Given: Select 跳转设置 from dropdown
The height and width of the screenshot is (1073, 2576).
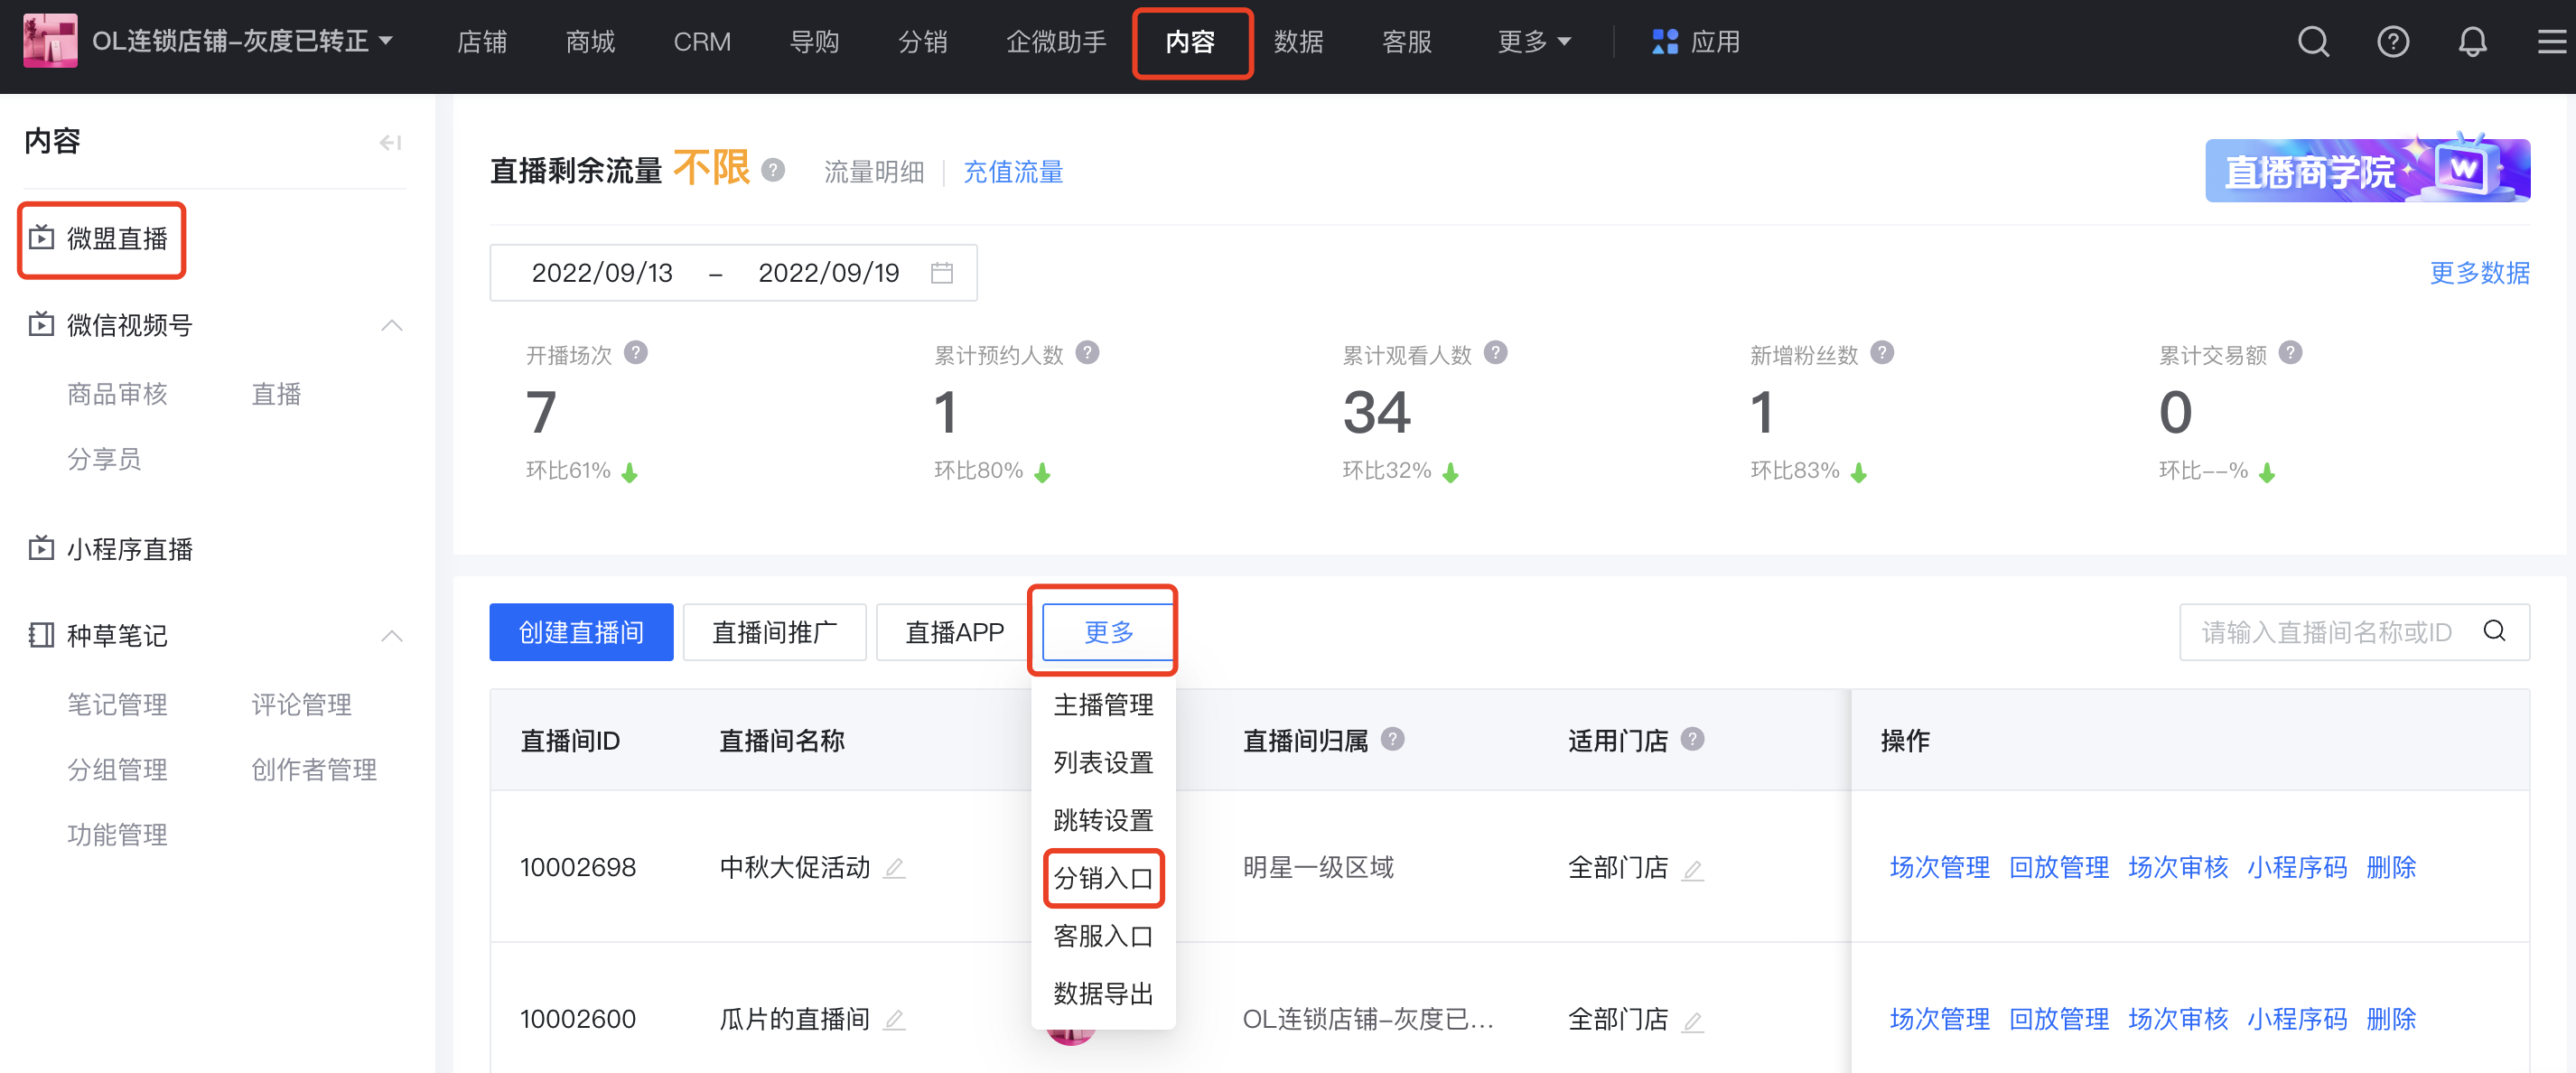Looking at the screenshot, I should coord(1103,821).
